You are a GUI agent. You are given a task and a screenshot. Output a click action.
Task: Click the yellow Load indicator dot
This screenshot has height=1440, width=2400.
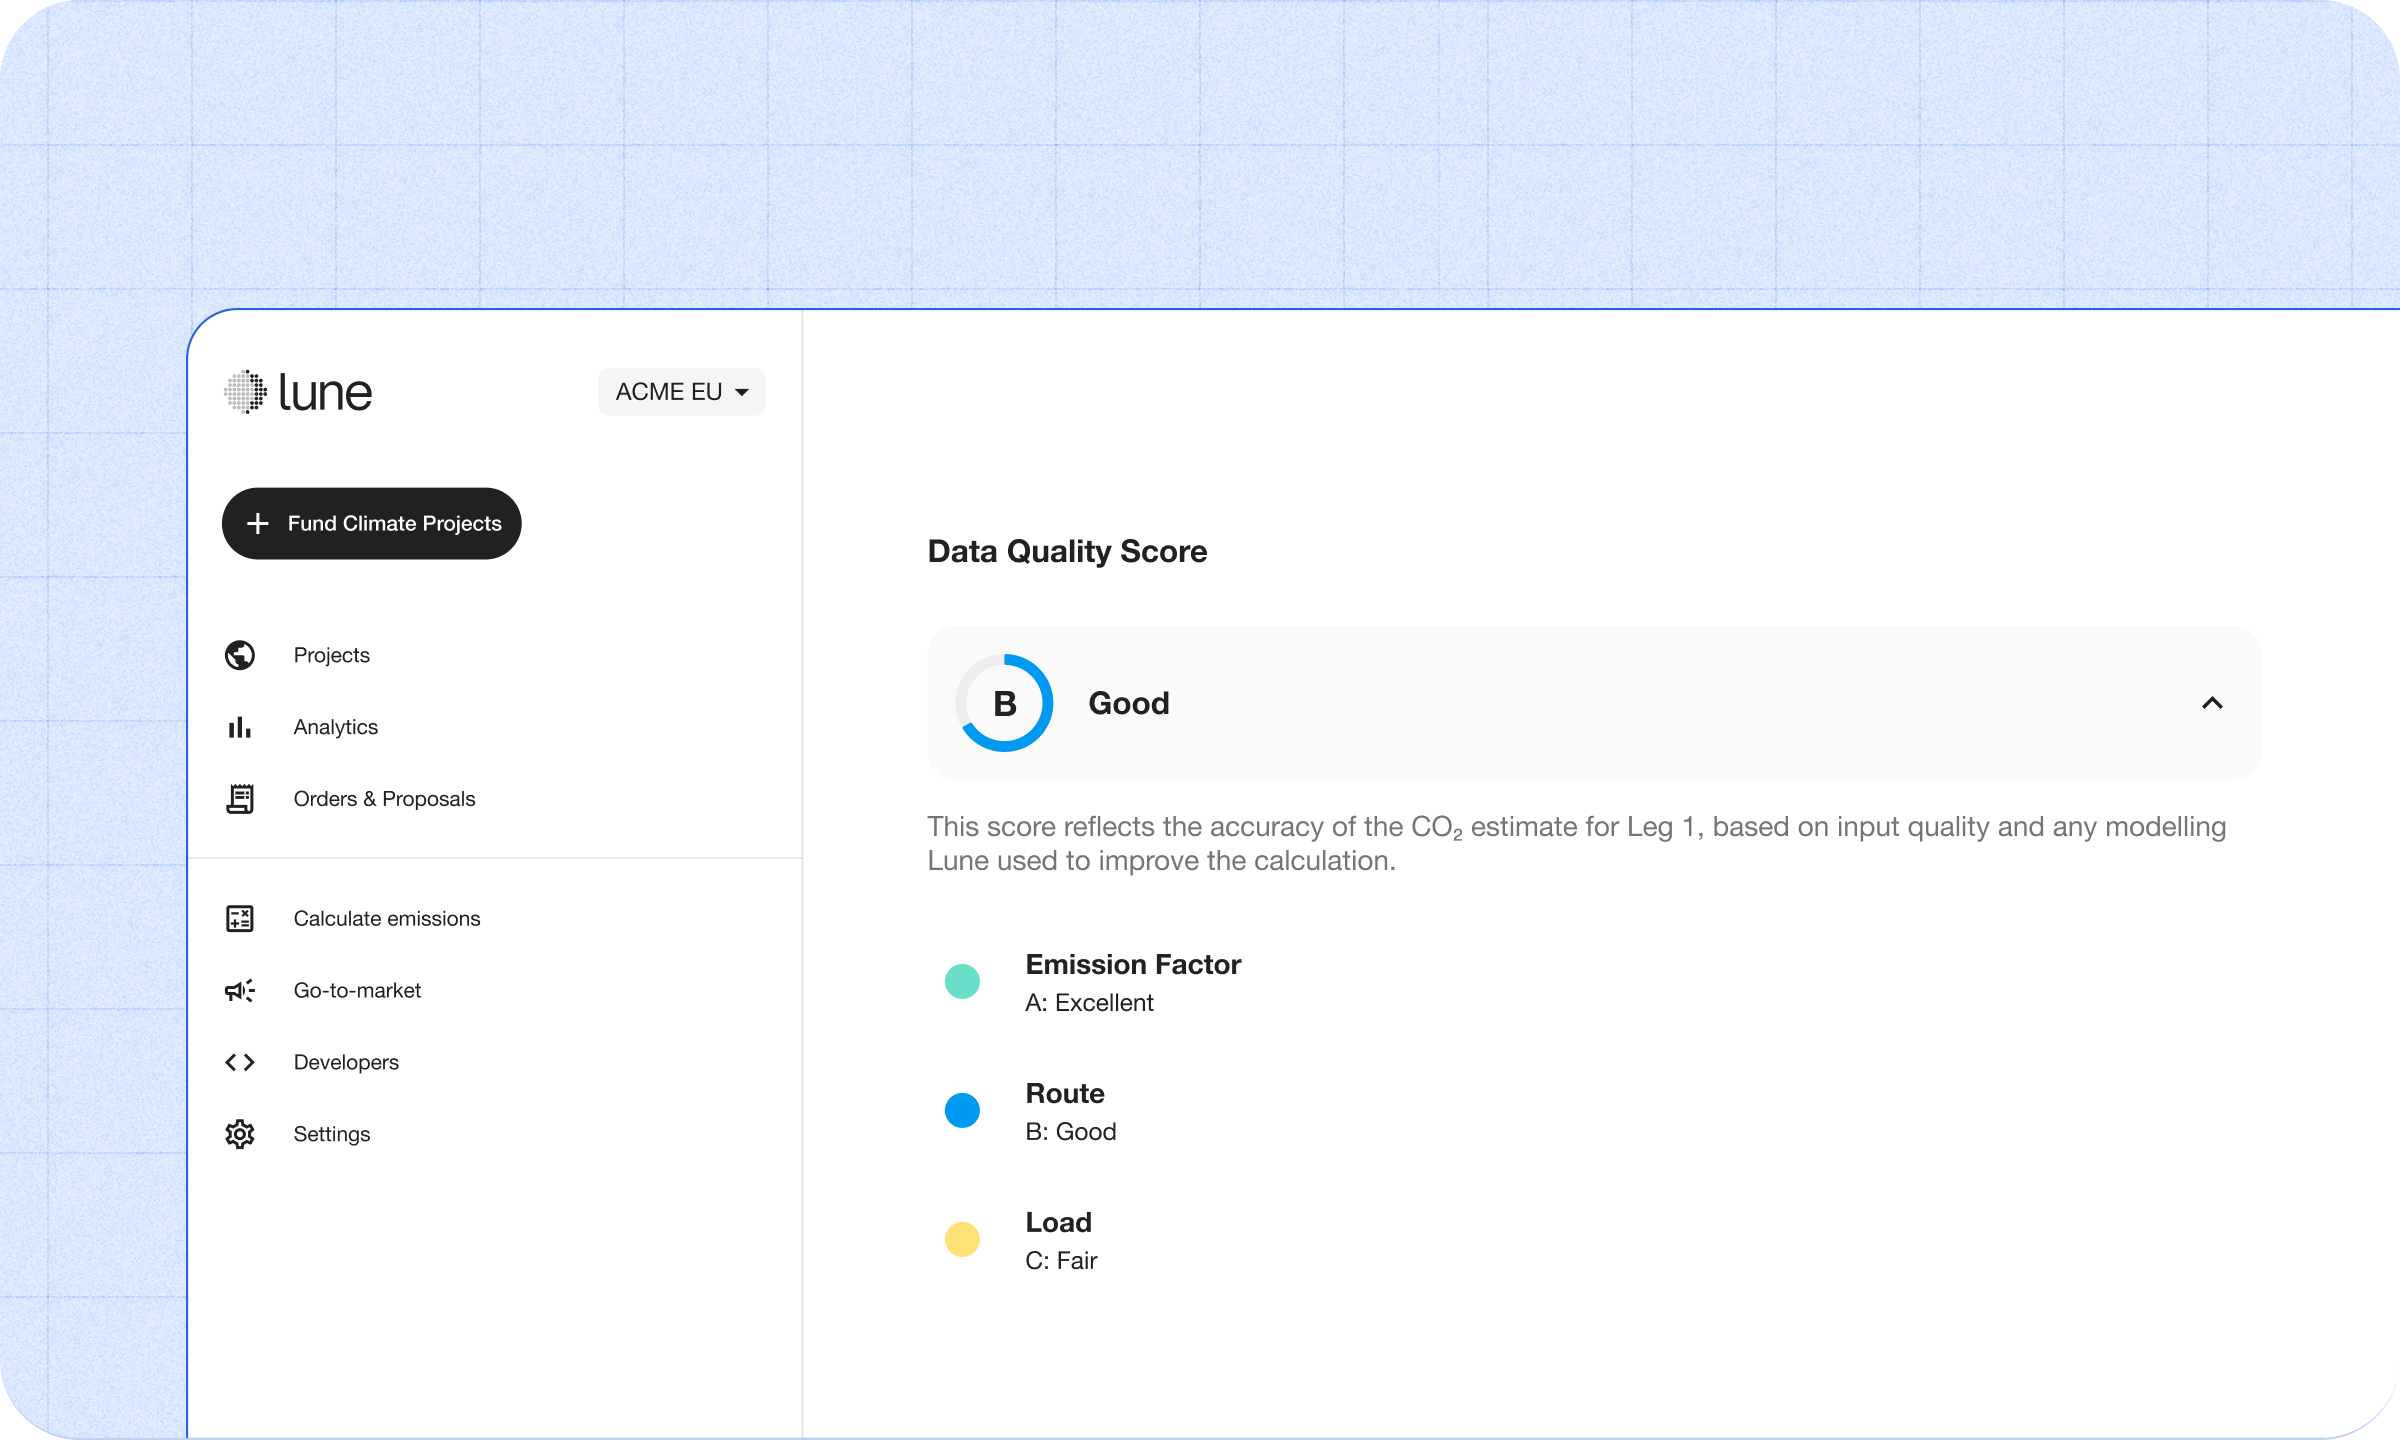962,1239
